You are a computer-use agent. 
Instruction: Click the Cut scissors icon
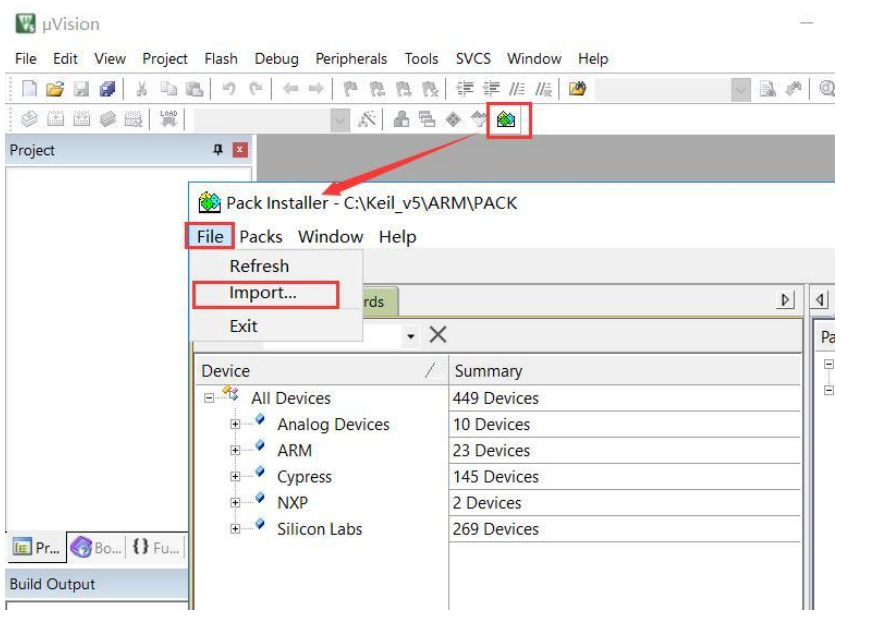point(142,89)
